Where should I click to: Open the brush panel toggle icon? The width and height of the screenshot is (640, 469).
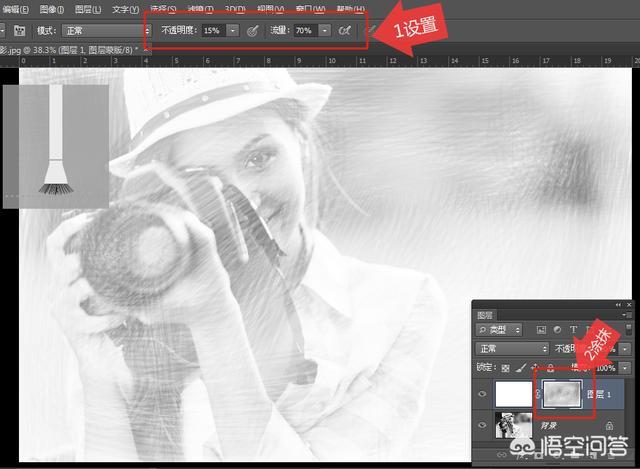[20, 31]
